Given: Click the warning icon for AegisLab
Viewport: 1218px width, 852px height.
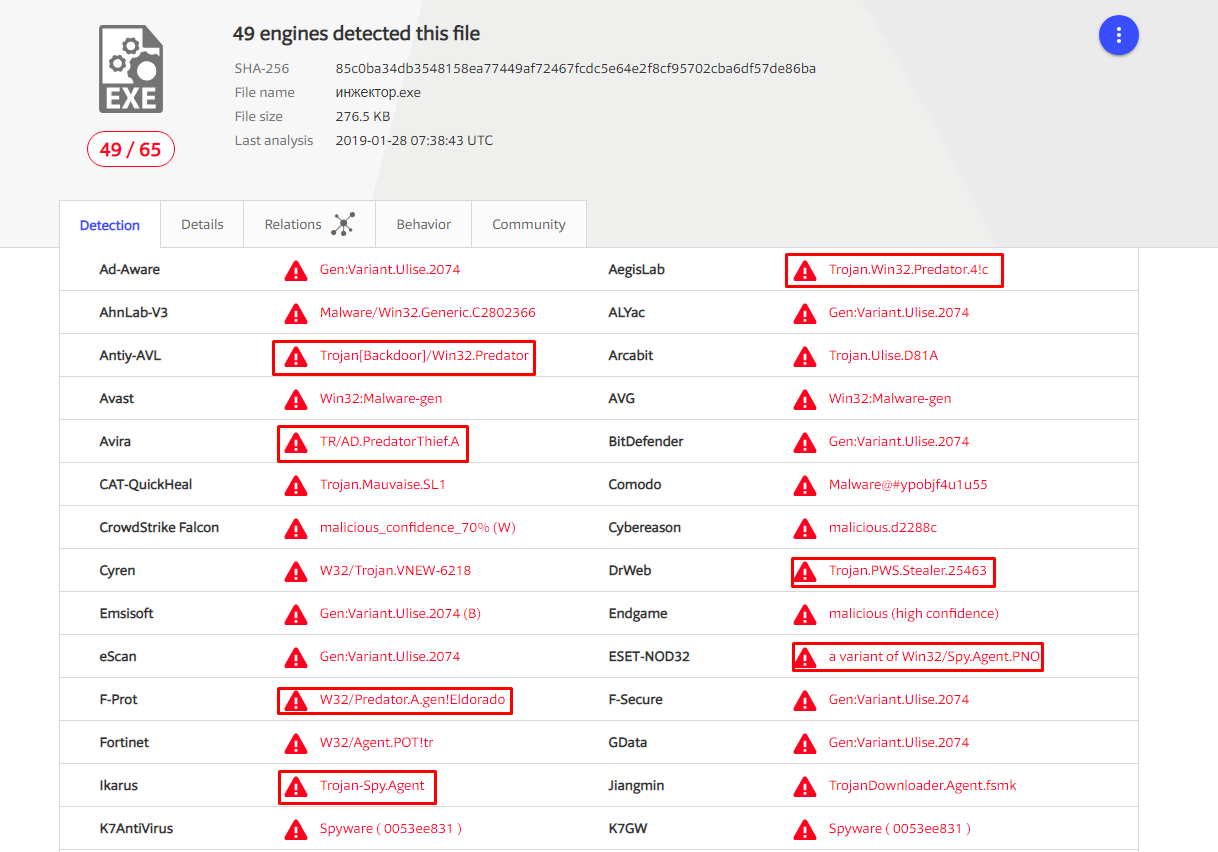Looking at the screenshot, I should point(804,270).
